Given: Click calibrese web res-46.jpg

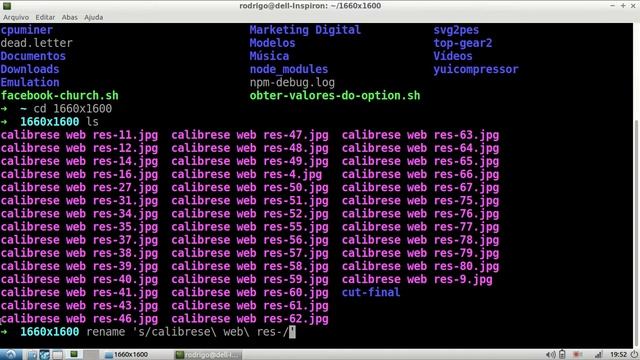Looking at the screenshot, I should click(x=79, y=318).
